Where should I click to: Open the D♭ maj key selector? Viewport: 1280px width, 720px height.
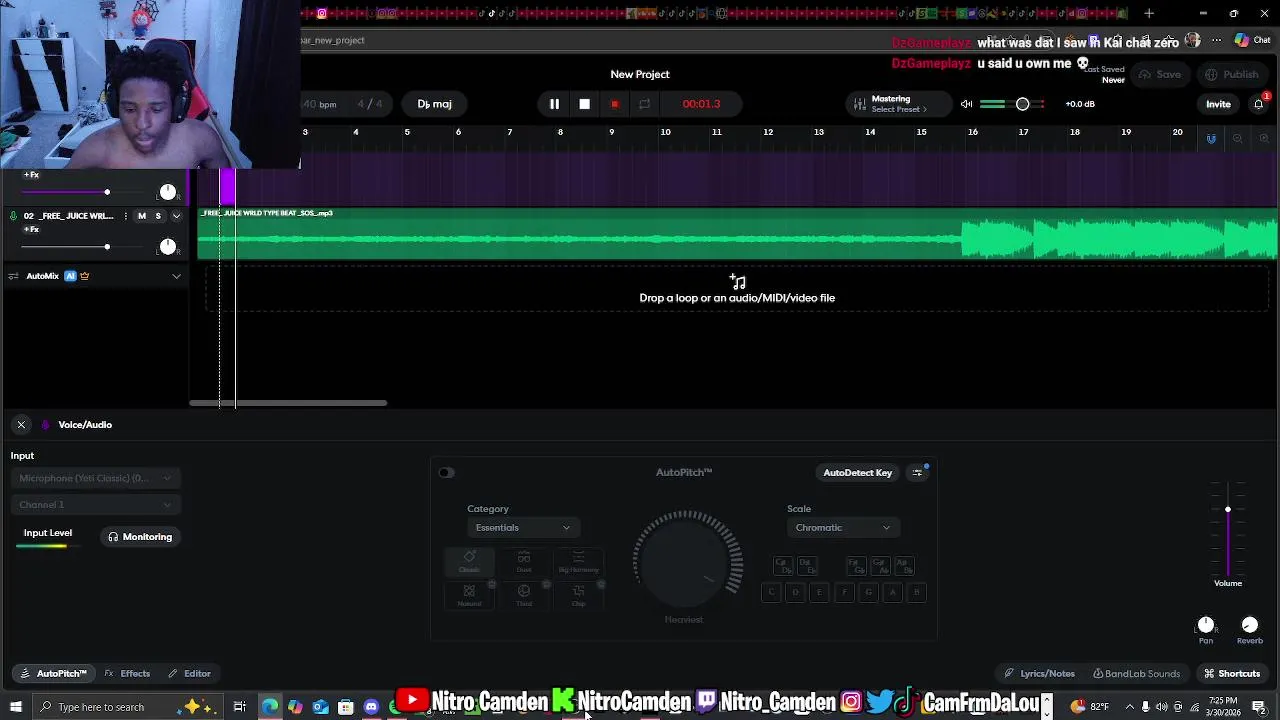coord(434,104)
